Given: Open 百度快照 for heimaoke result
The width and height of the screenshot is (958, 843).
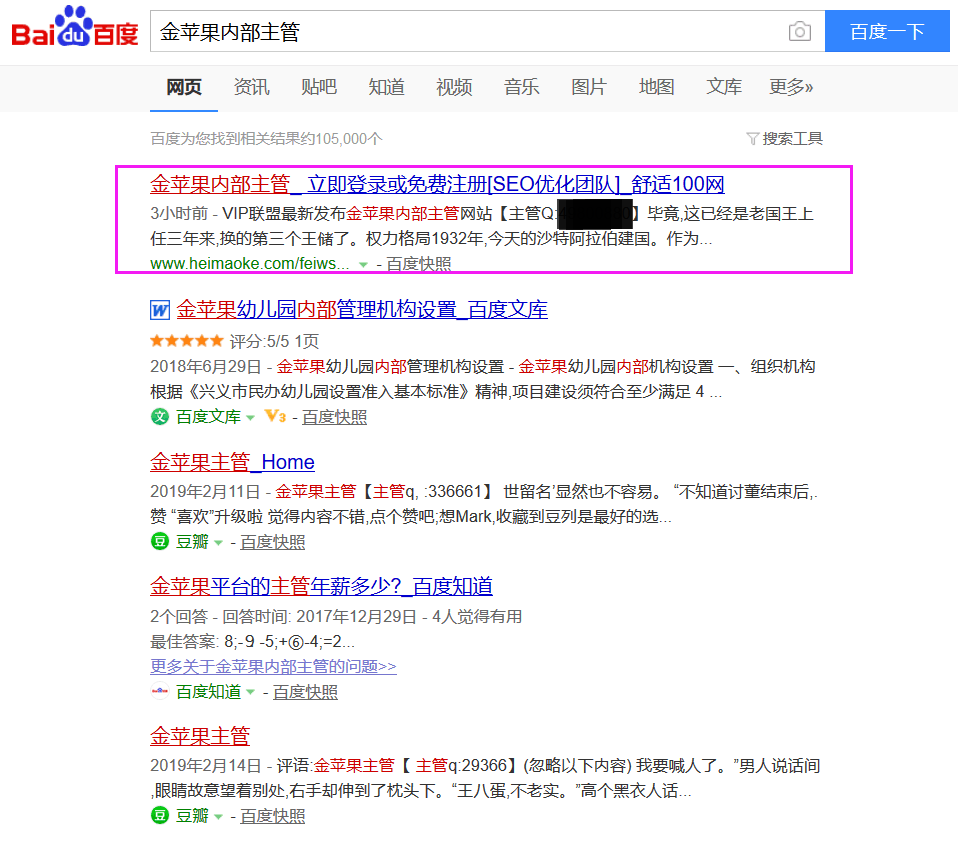Looking at the screenshot, I should click(x=419, y=264).
